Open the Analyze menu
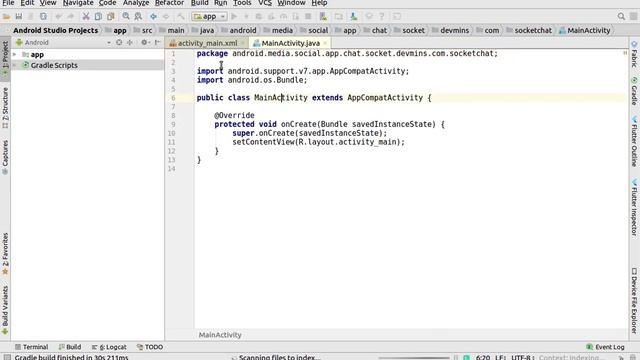The image size is (640, 360). coord(136,3)
